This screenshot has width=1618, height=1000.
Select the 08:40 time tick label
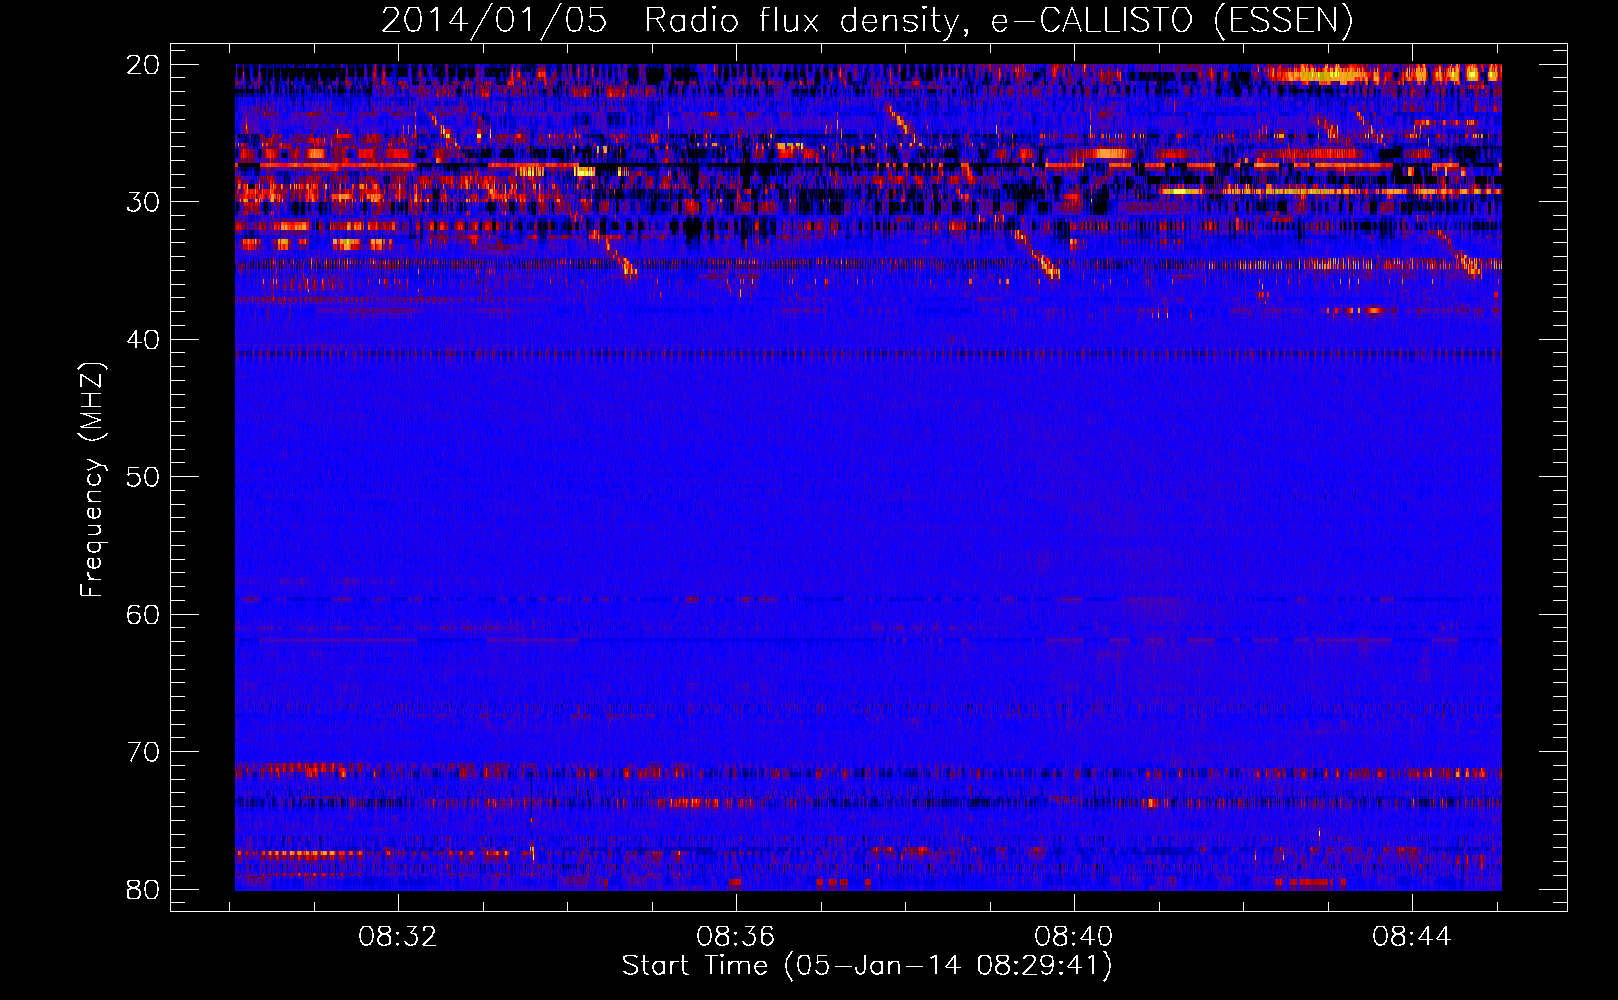tap(1074, 937)
